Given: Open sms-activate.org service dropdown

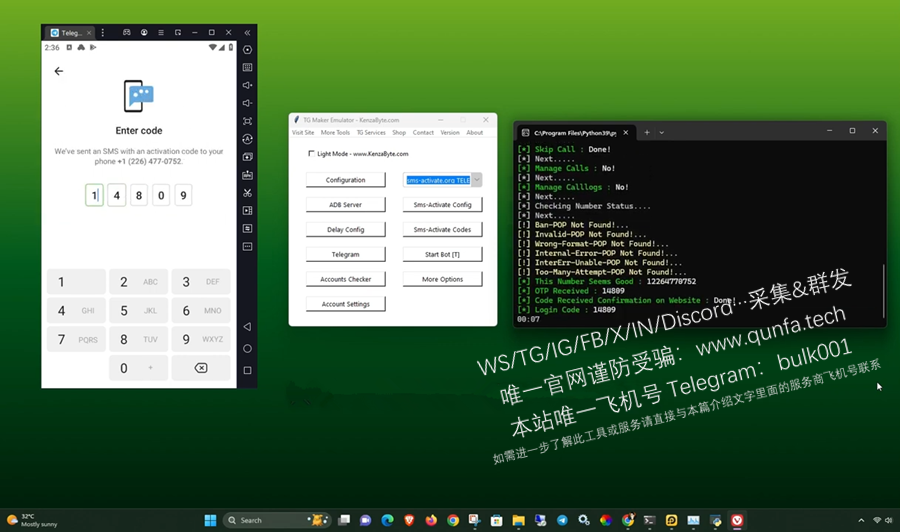Looking at the screenshot, I should [x=476, y=180].
